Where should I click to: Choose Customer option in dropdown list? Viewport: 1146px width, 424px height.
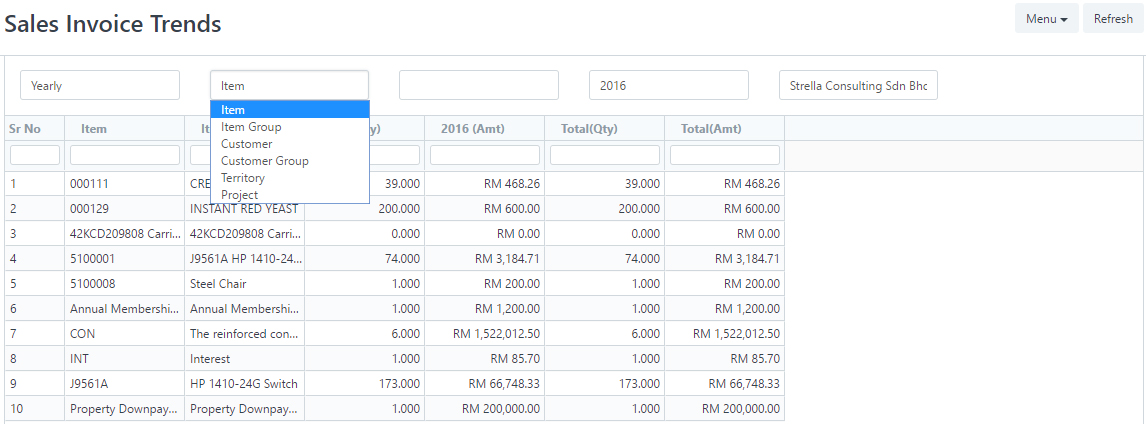click(x=246, y=144)
